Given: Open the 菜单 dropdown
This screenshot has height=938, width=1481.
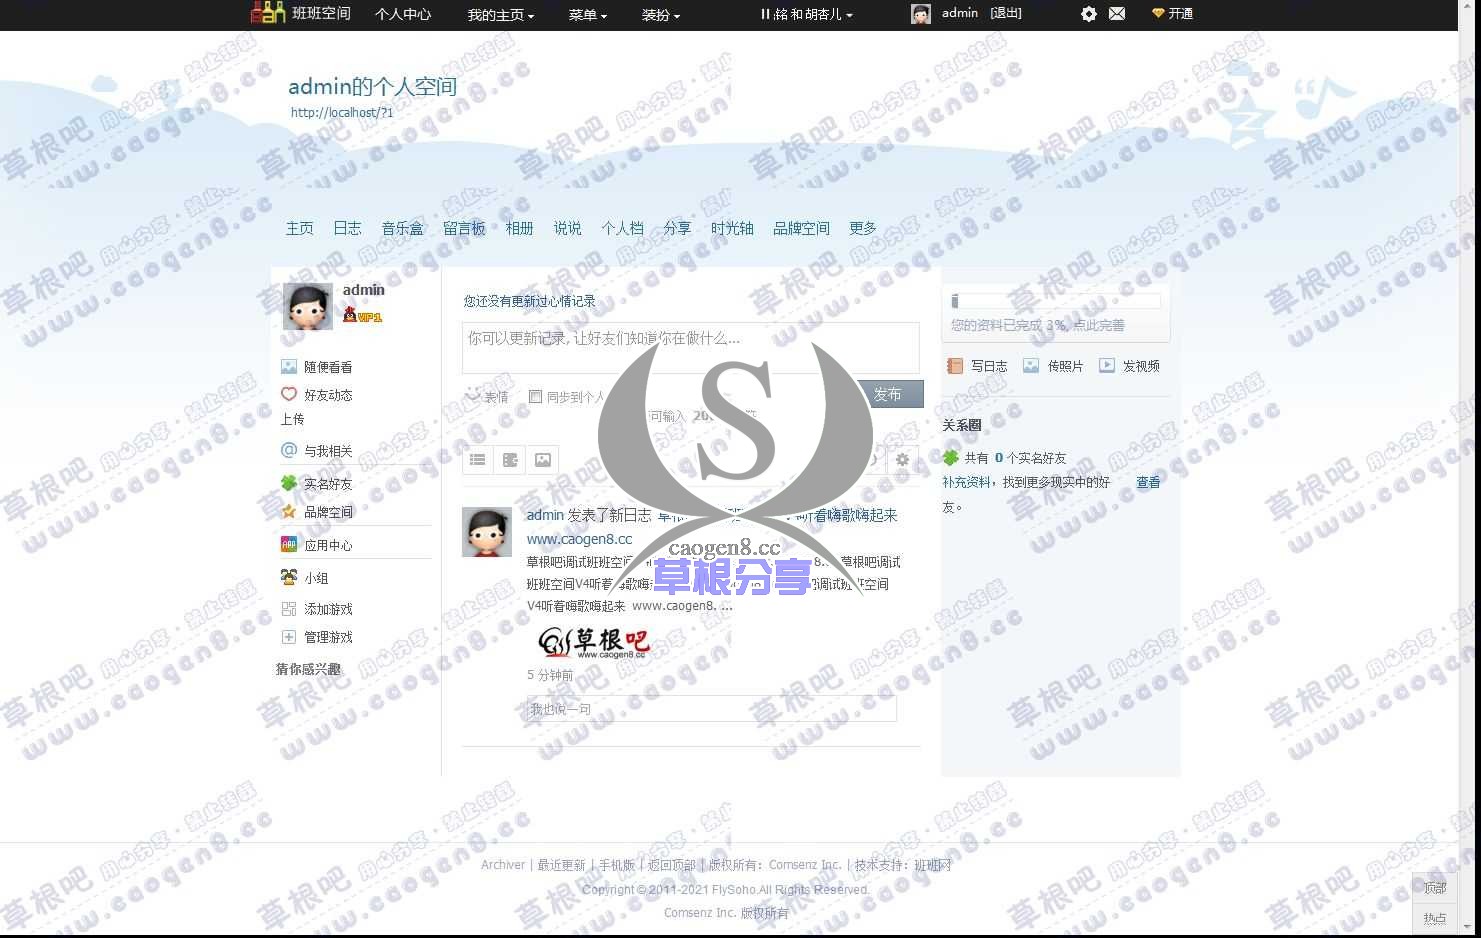Looking at the screenshot, I should 588,15.
